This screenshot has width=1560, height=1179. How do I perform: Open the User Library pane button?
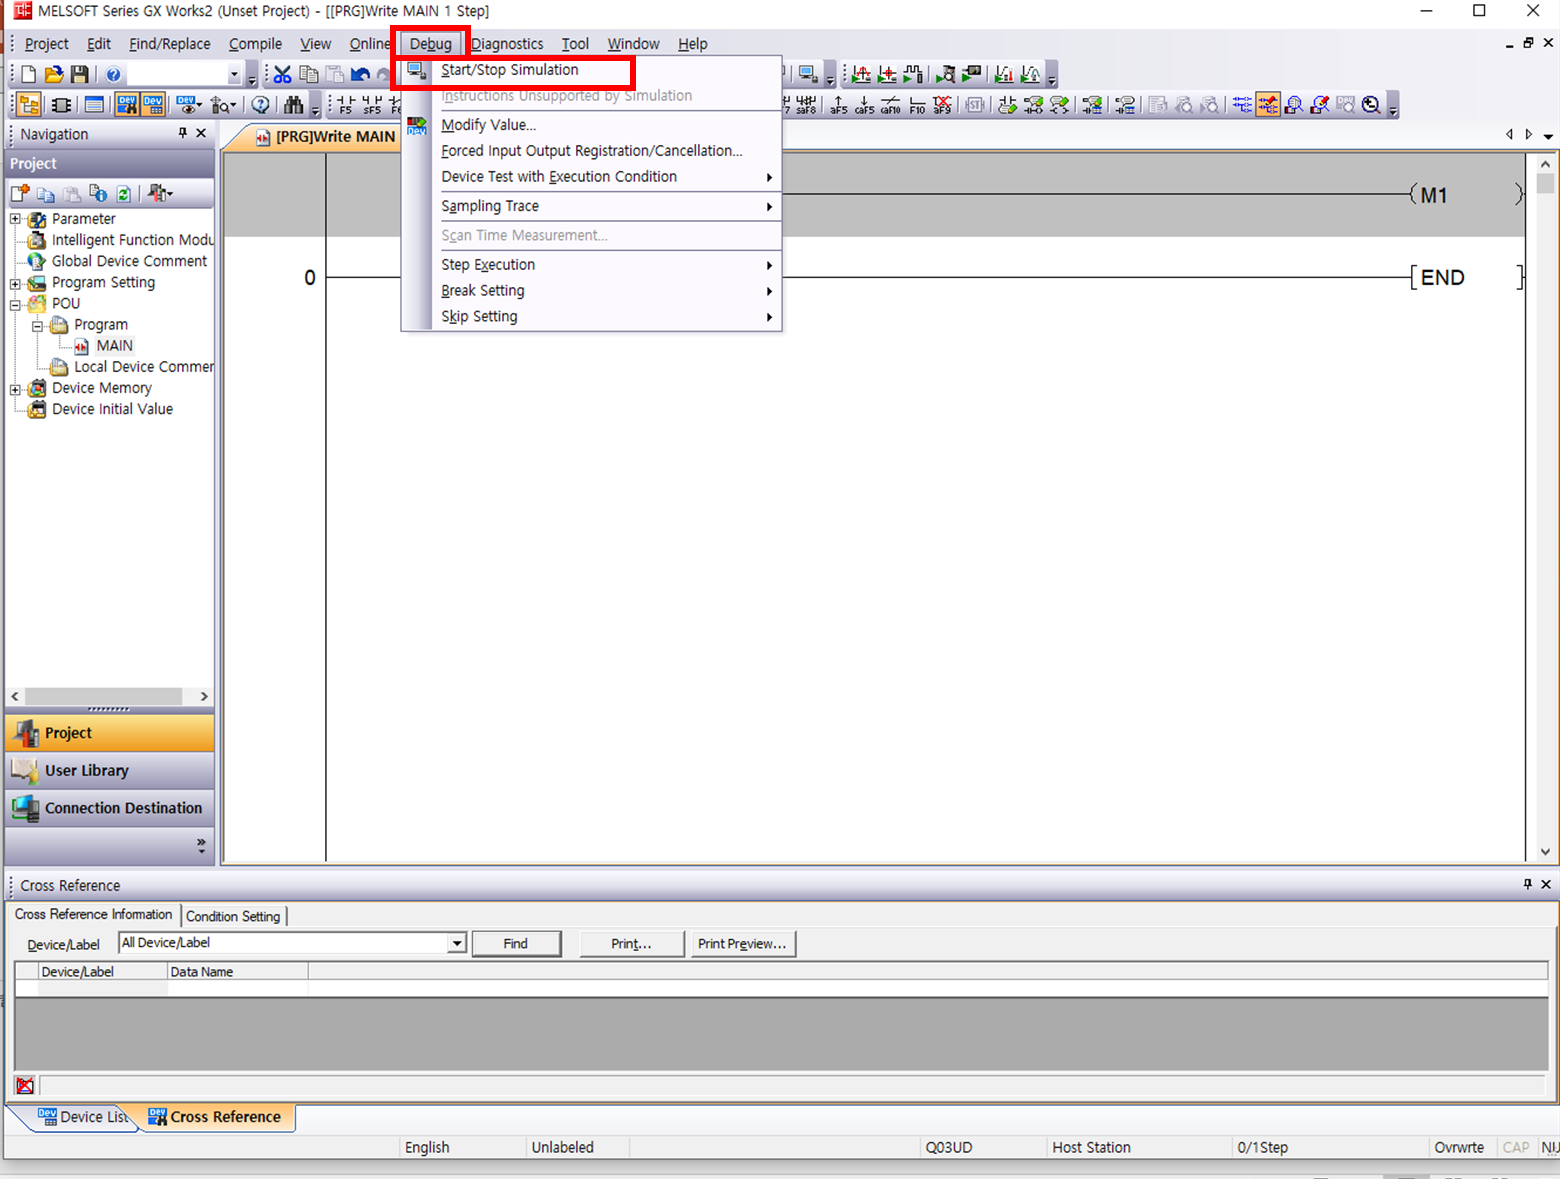pyautogui.click(x=109, y=771)
